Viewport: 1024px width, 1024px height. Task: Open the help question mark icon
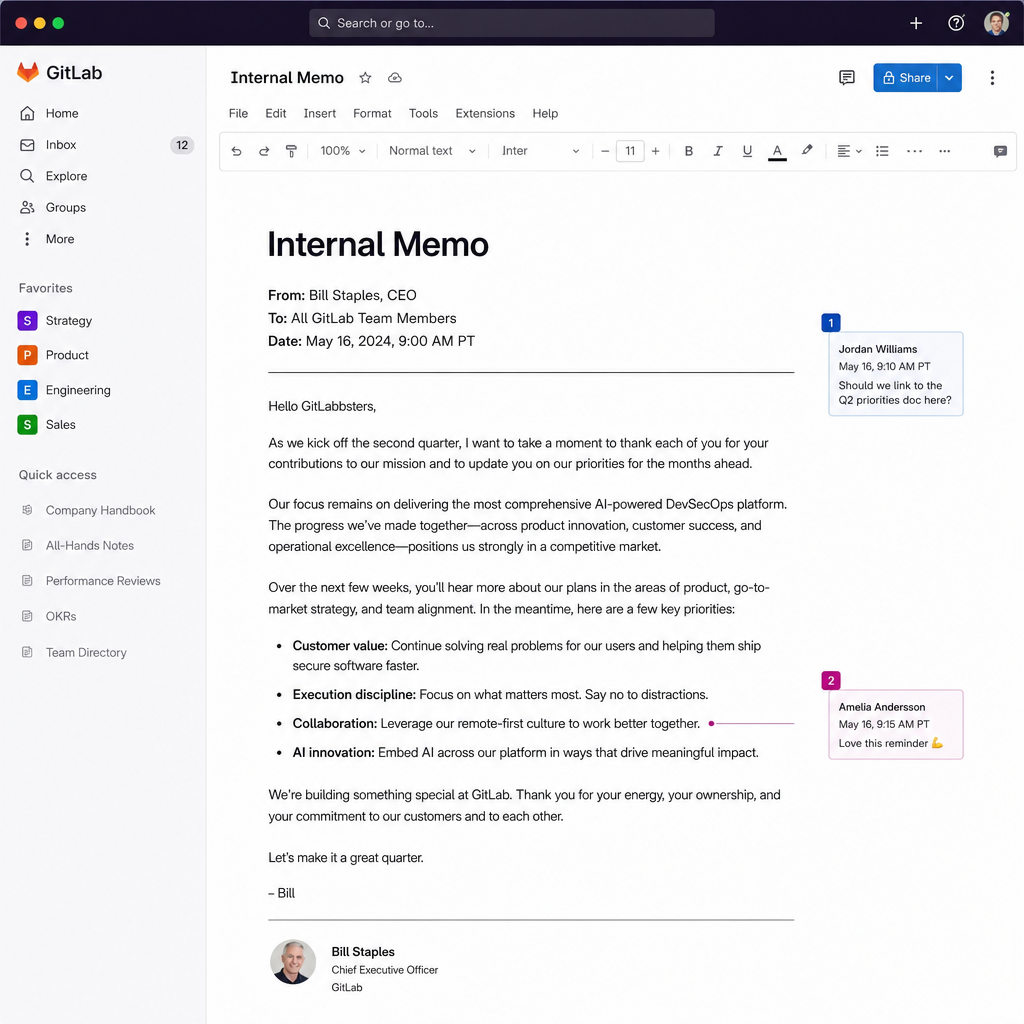(955, 24)
